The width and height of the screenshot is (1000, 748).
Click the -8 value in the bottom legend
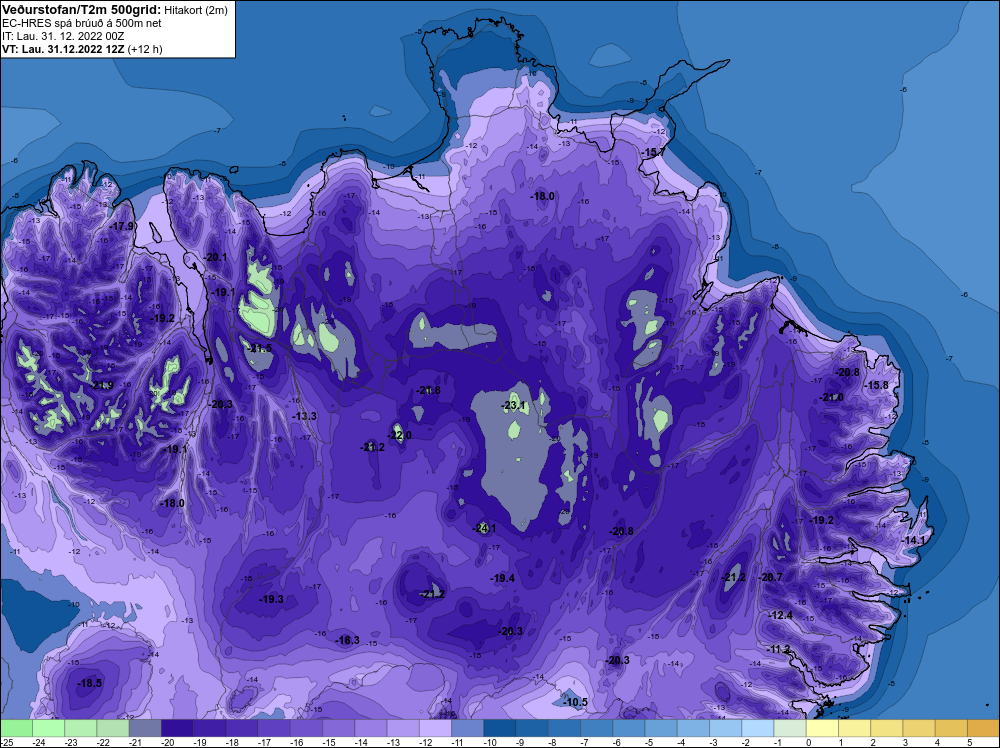[x=555, y=742]
